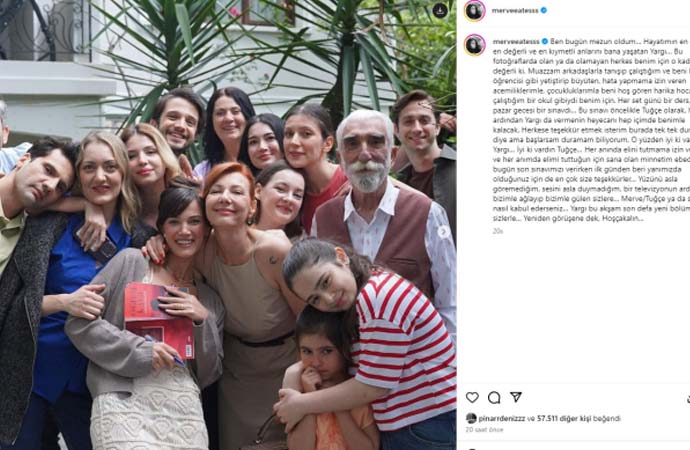The image size is (690, 450).
Task: Click the caption text starting 'Ben bugün mezun oldum'
Action: (591, 130)
